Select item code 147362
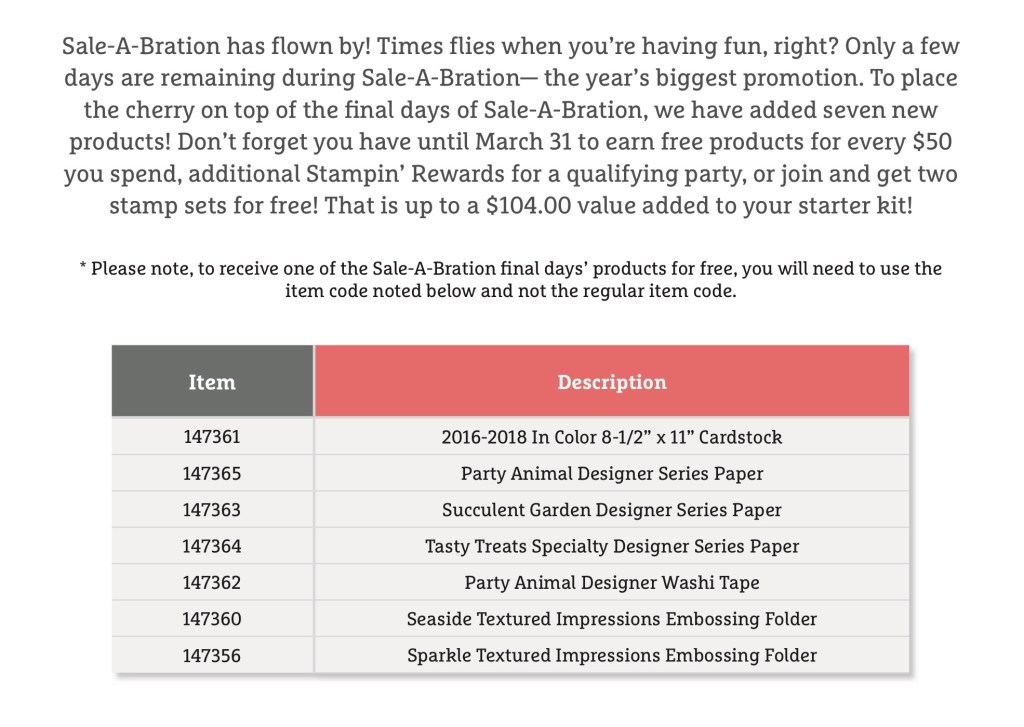Viewport: 1024px width, 727px height. coord(212,582)
